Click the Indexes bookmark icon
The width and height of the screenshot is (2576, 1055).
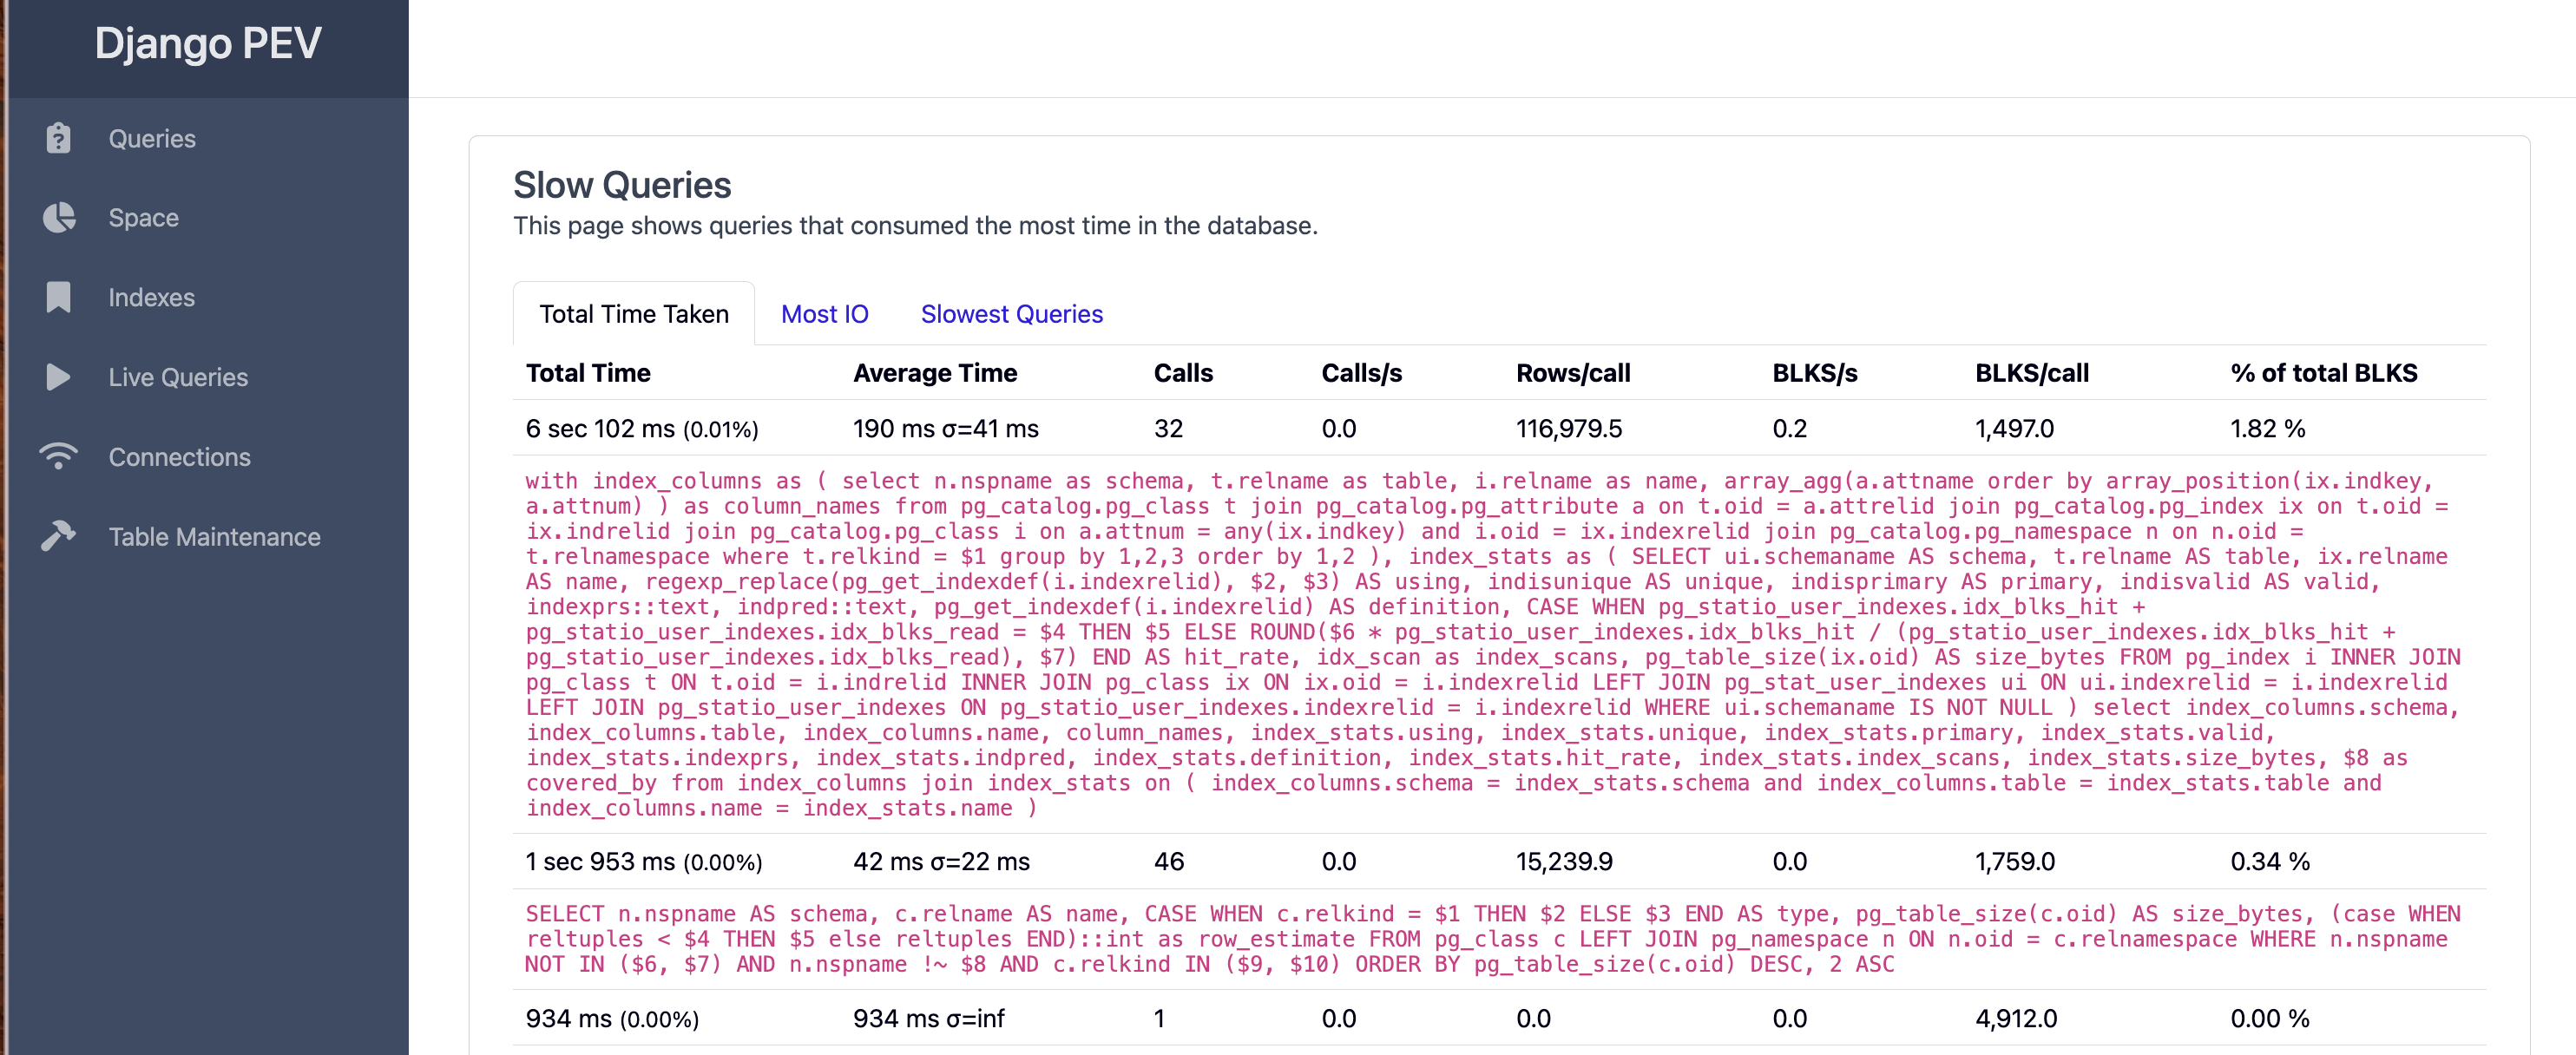[58, 297]
